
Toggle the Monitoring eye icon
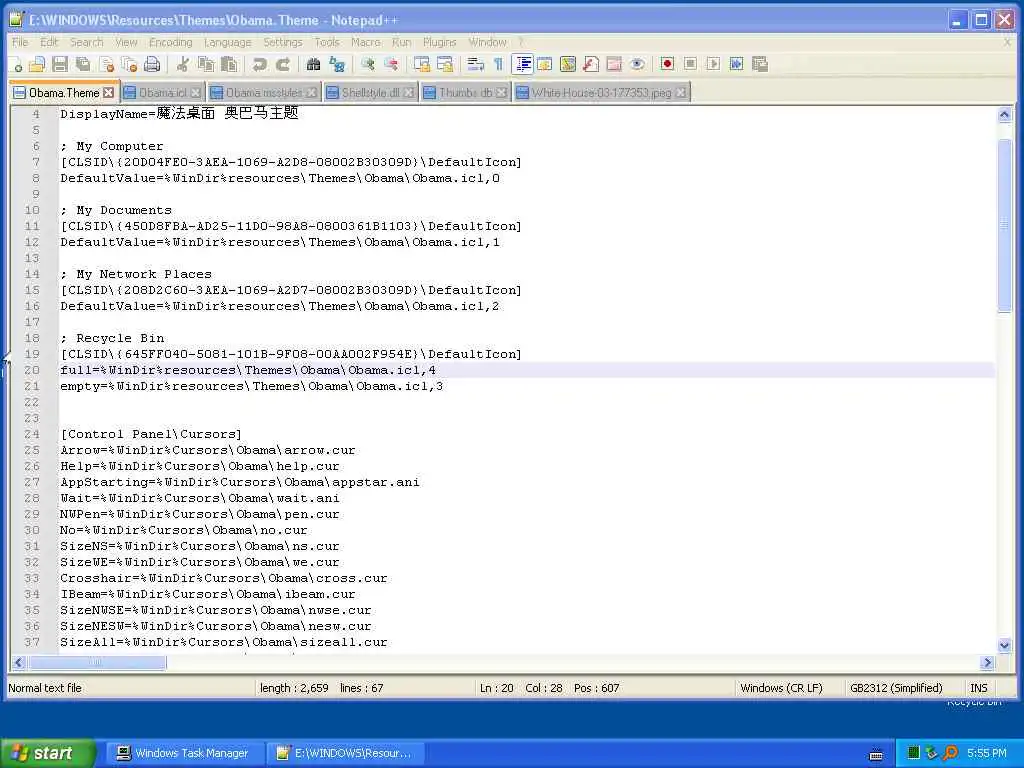[637, 64]
